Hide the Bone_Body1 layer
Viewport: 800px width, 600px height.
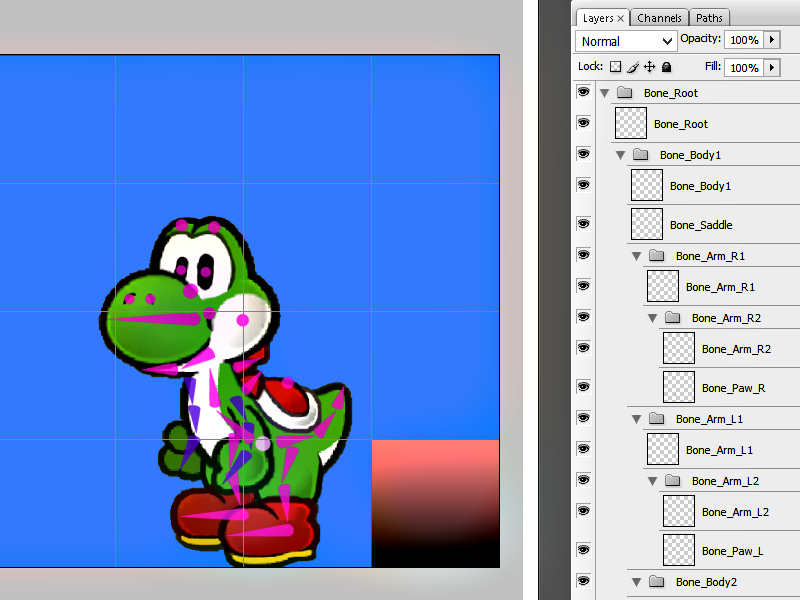pos(583,185)
